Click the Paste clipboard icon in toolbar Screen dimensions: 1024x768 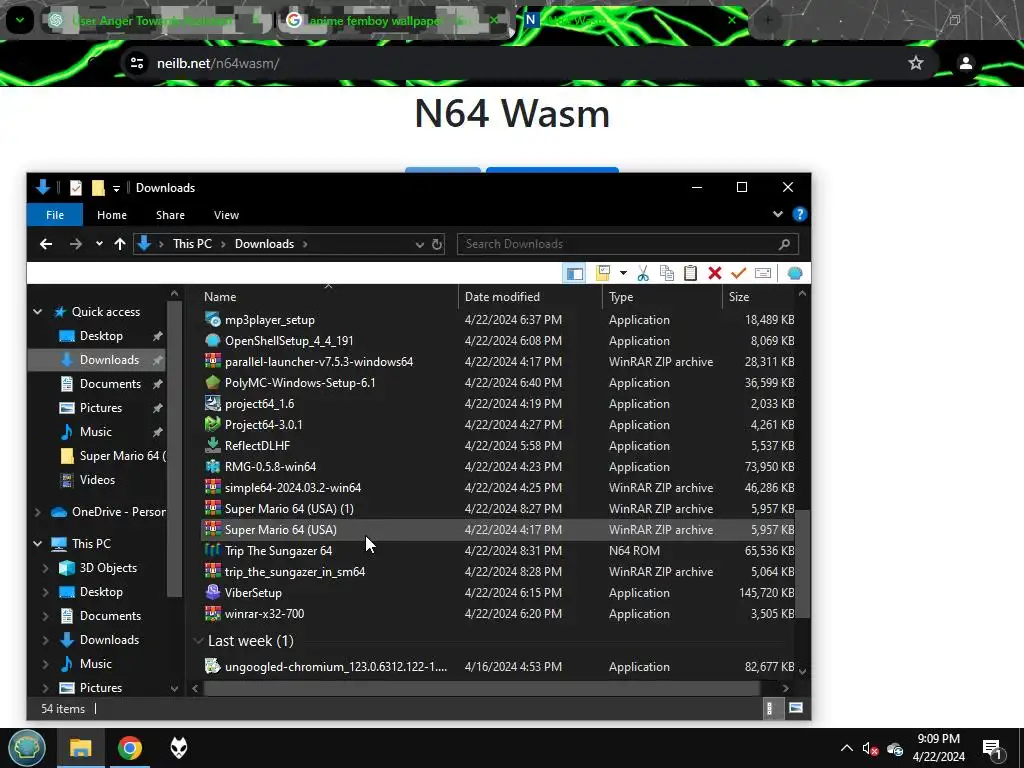point(690,273)
